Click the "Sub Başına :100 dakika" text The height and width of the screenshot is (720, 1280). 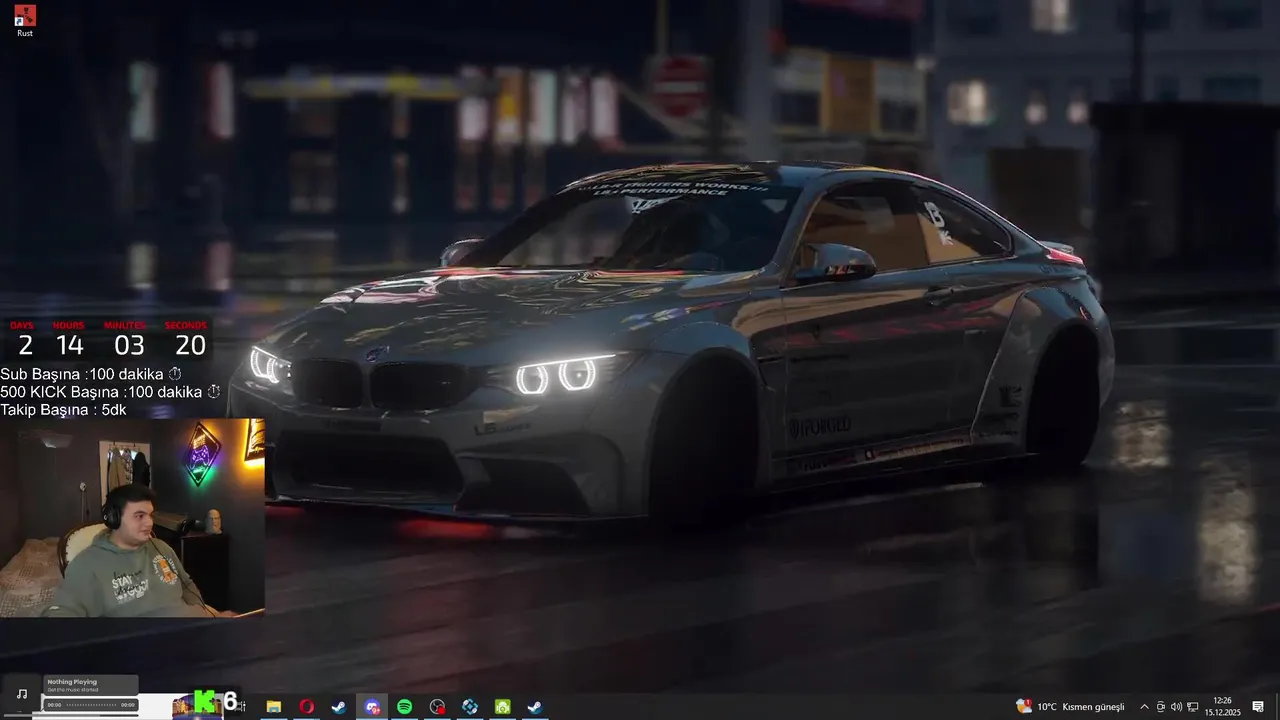[91, 374]
